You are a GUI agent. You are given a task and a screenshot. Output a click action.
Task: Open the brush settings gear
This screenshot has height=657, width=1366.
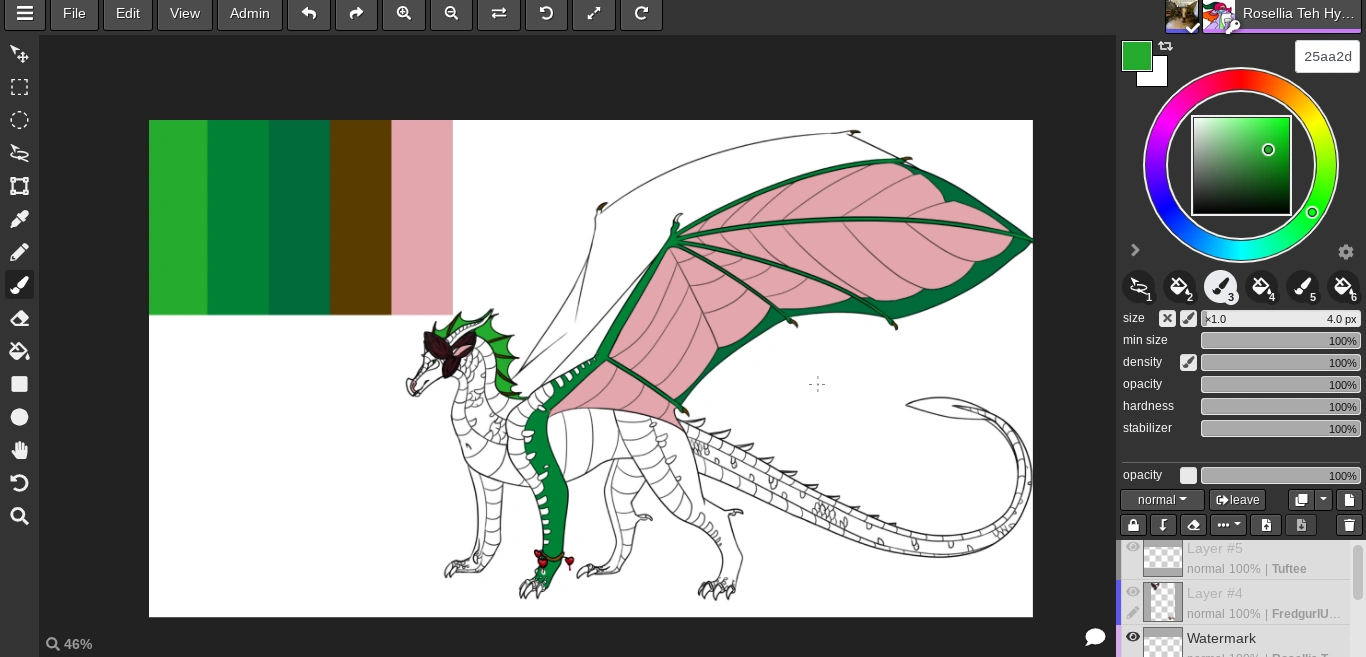[1346, 252]
